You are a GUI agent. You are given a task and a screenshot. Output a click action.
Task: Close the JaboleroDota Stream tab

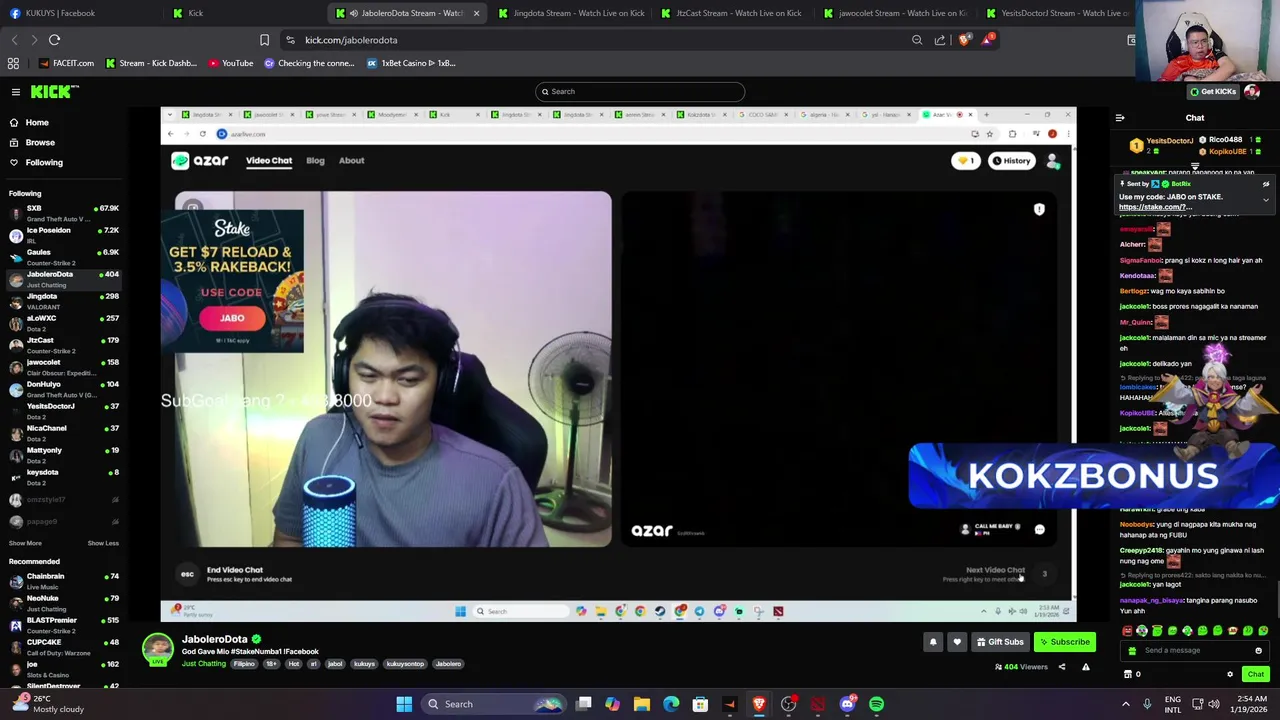pos(476,13)
